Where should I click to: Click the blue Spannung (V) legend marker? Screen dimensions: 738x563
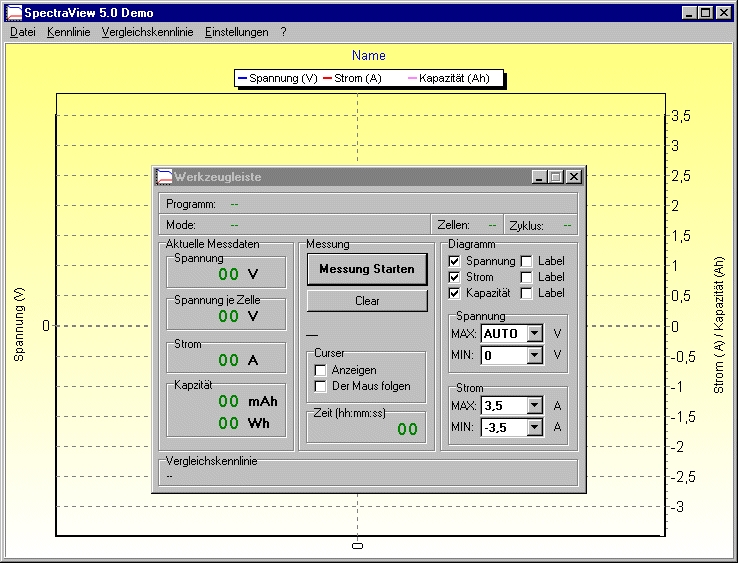click(x=243, y=78)
